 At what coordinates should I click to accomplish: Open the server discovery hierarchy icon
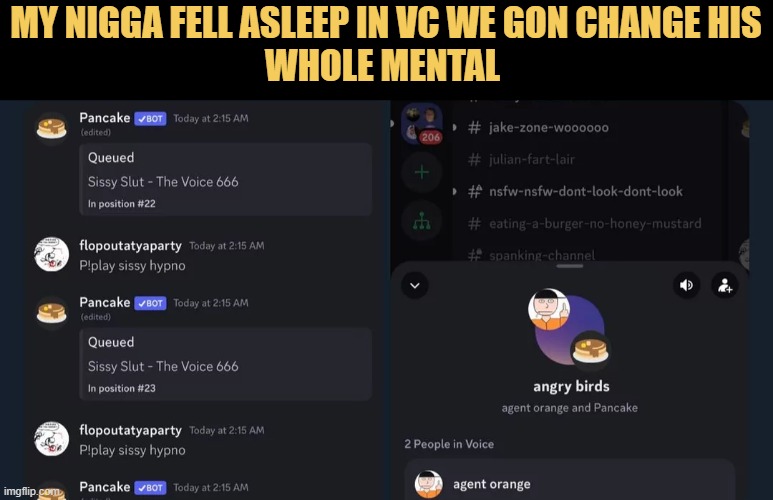tap(422, 221)
